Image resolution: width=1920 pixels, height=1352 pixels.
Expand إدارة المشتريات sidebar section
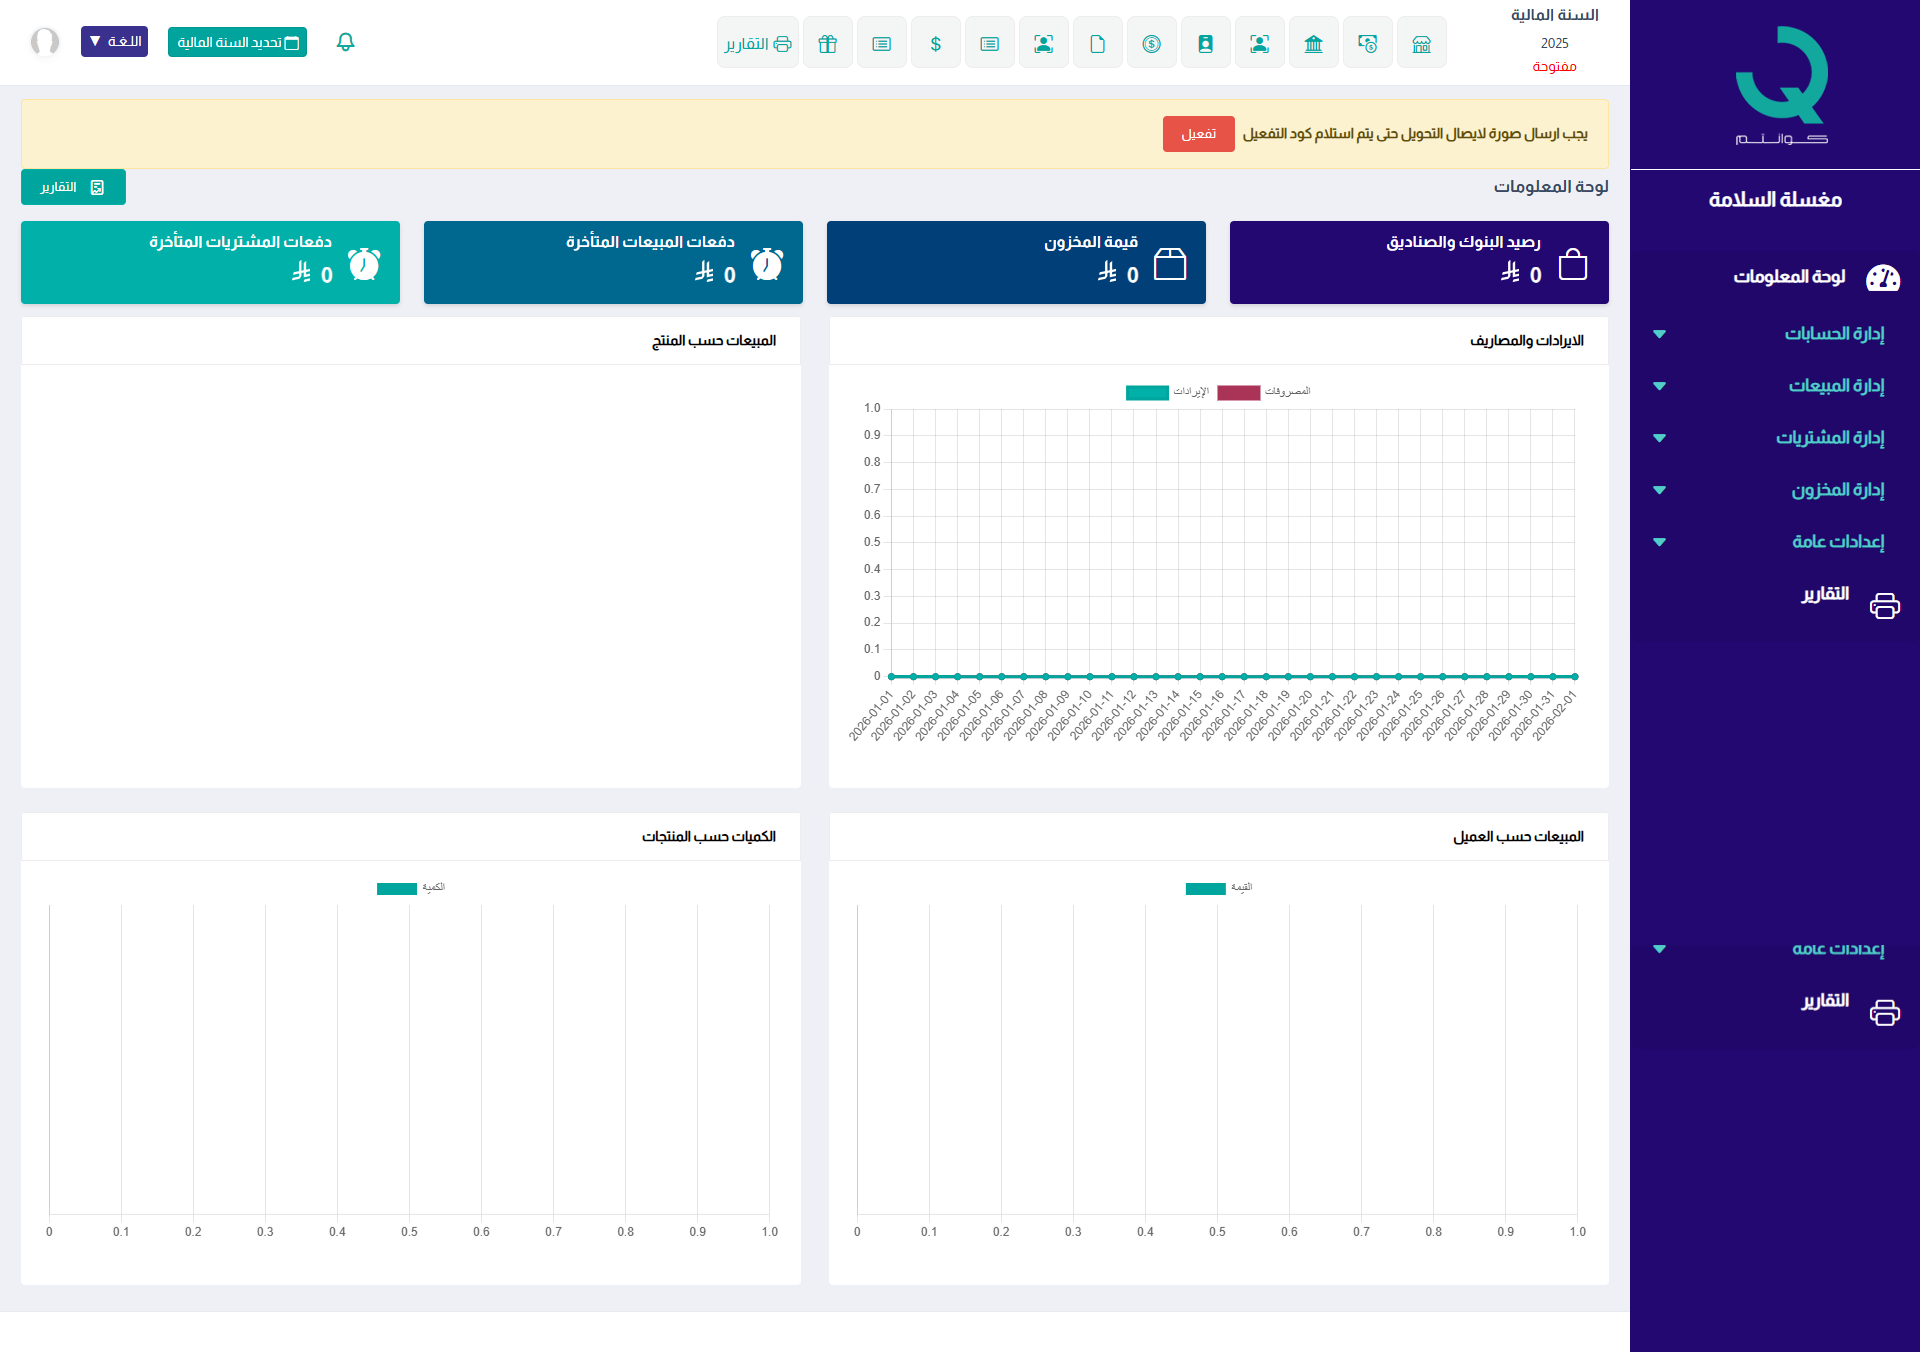point(1829,438)
